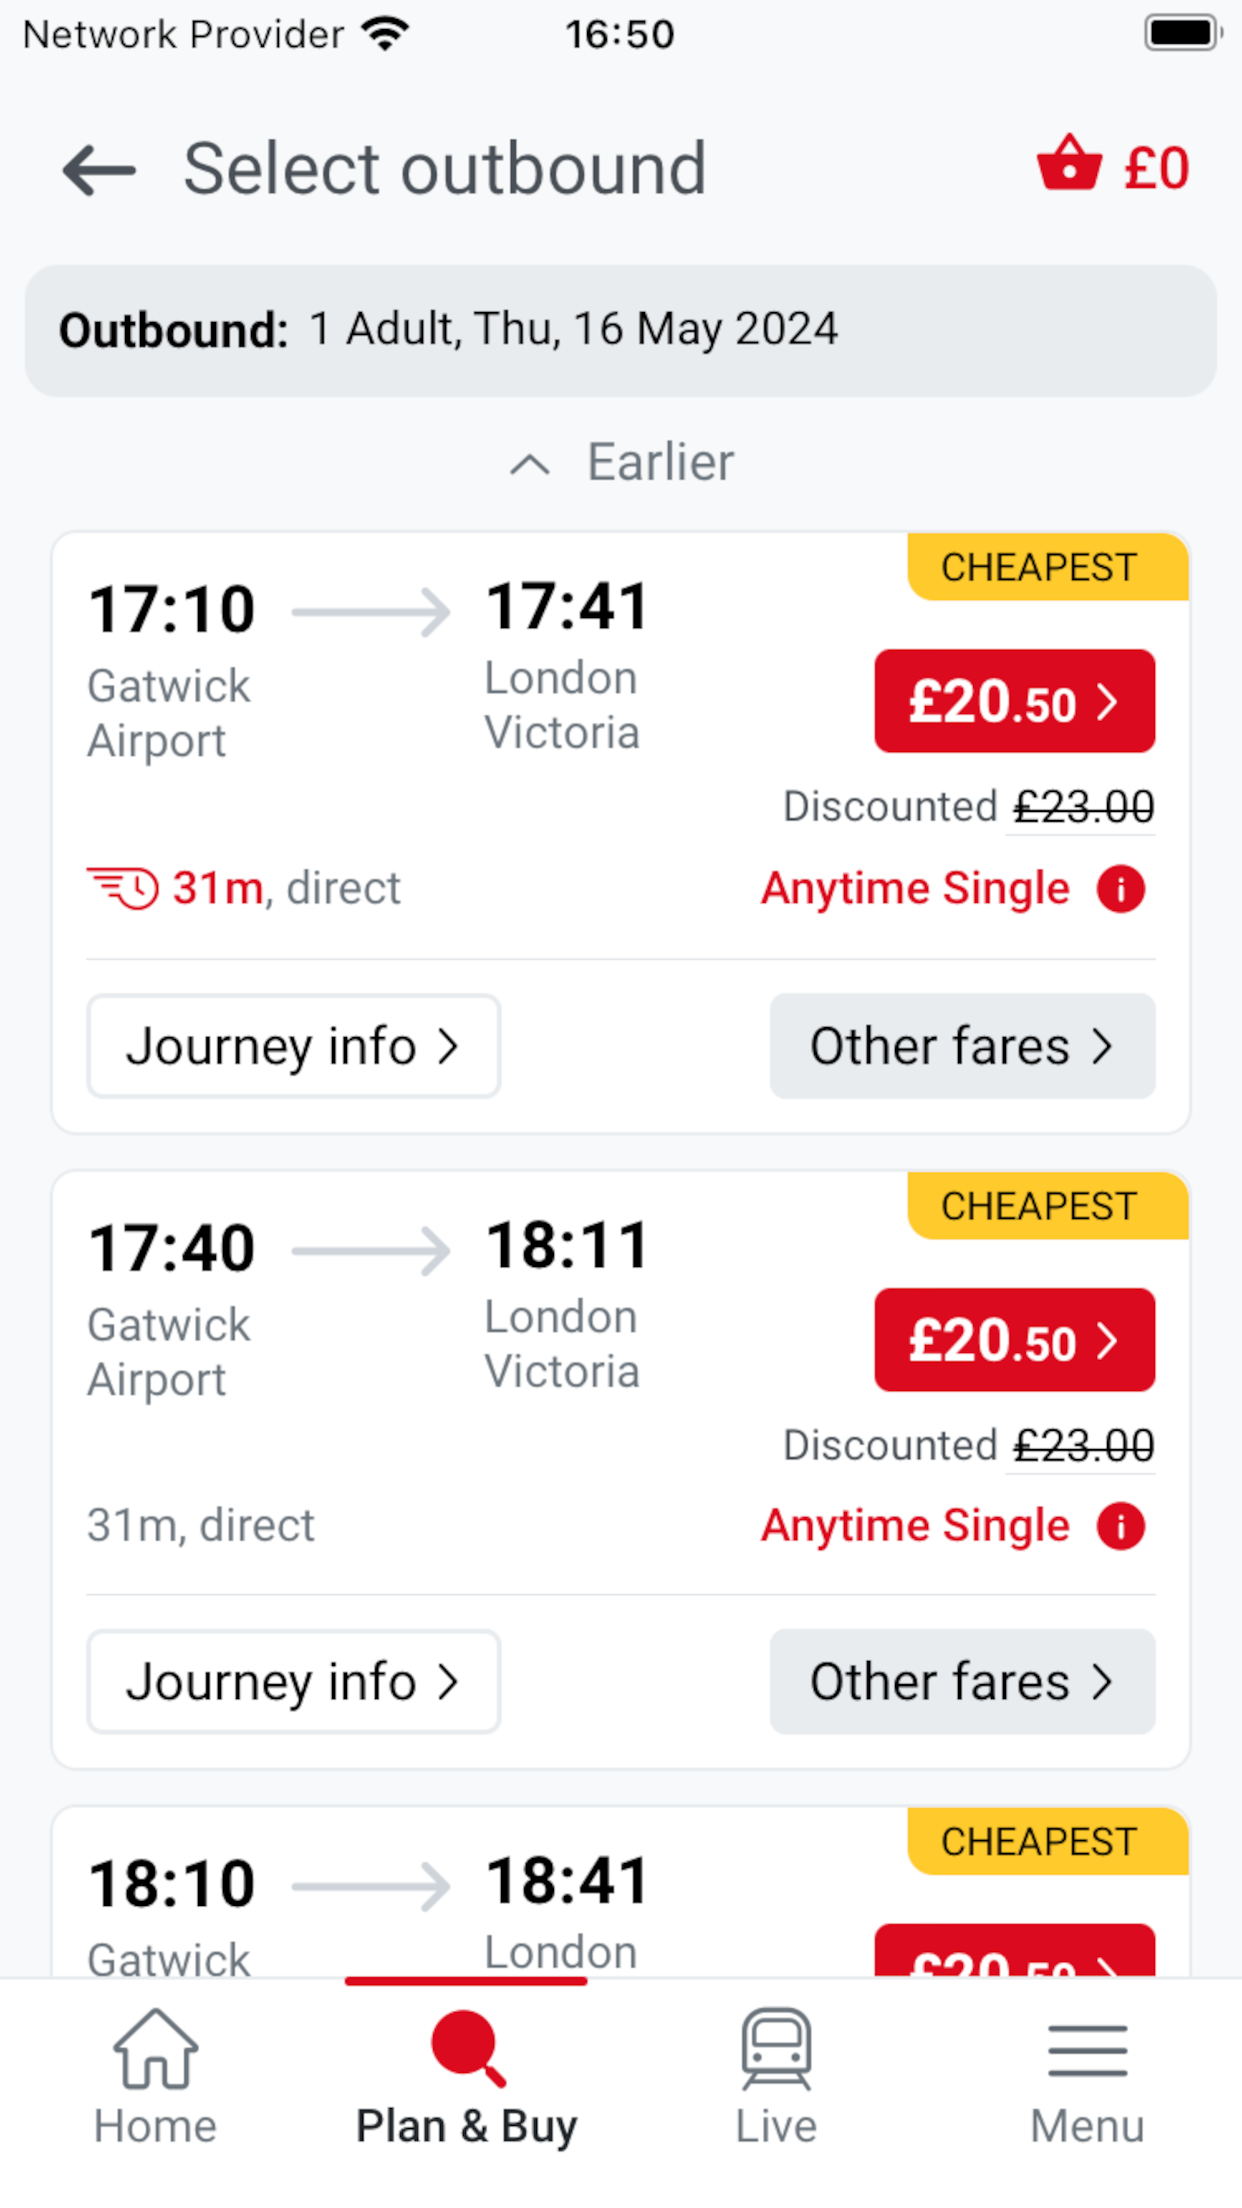Image resolution: width=1242 pixels, height=2208 pixels.
Task: Open Journey info for 17:40 departure
Action: click(x=293, y=1682)
